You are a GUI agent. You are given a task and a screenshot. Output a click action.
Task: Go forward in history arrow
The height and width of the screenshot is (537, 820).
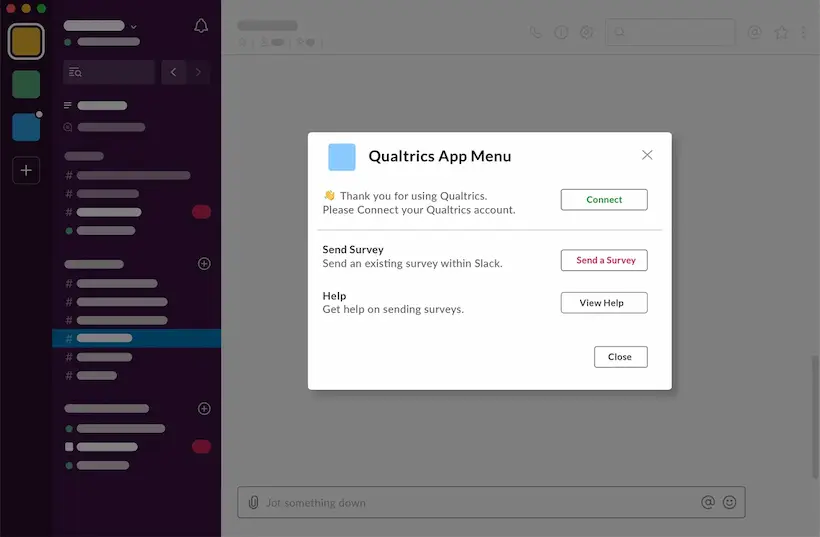198,72
